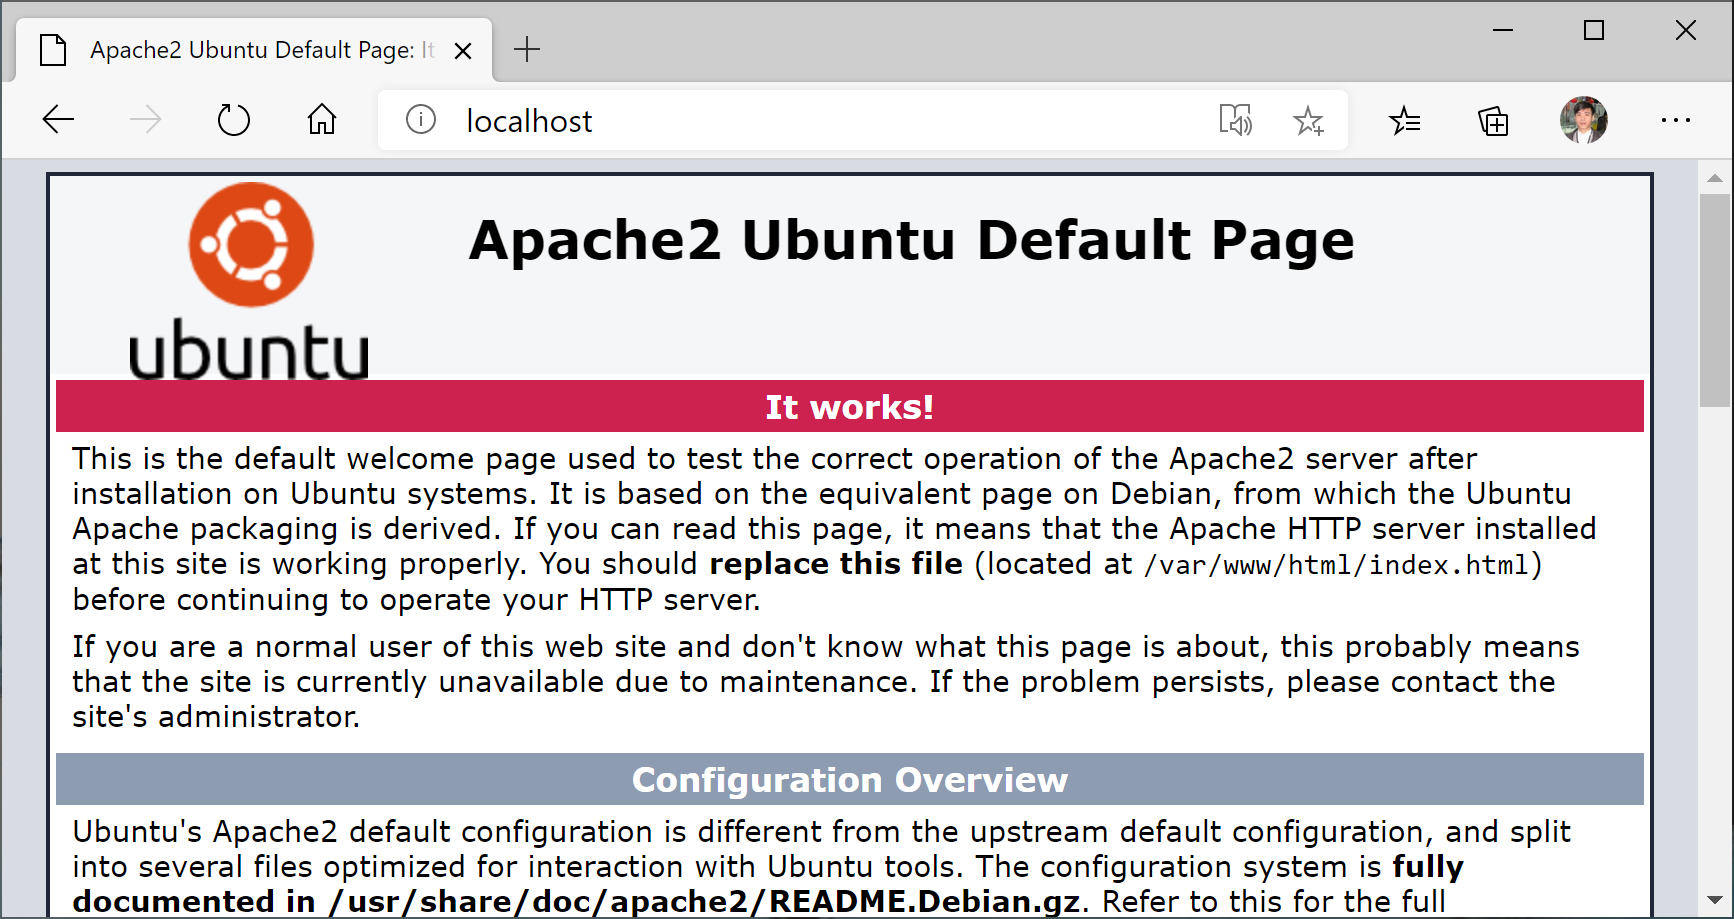Screen dimensions: 1734x919
Task: Click the scrollbar down arrow
Action: 1715,900
